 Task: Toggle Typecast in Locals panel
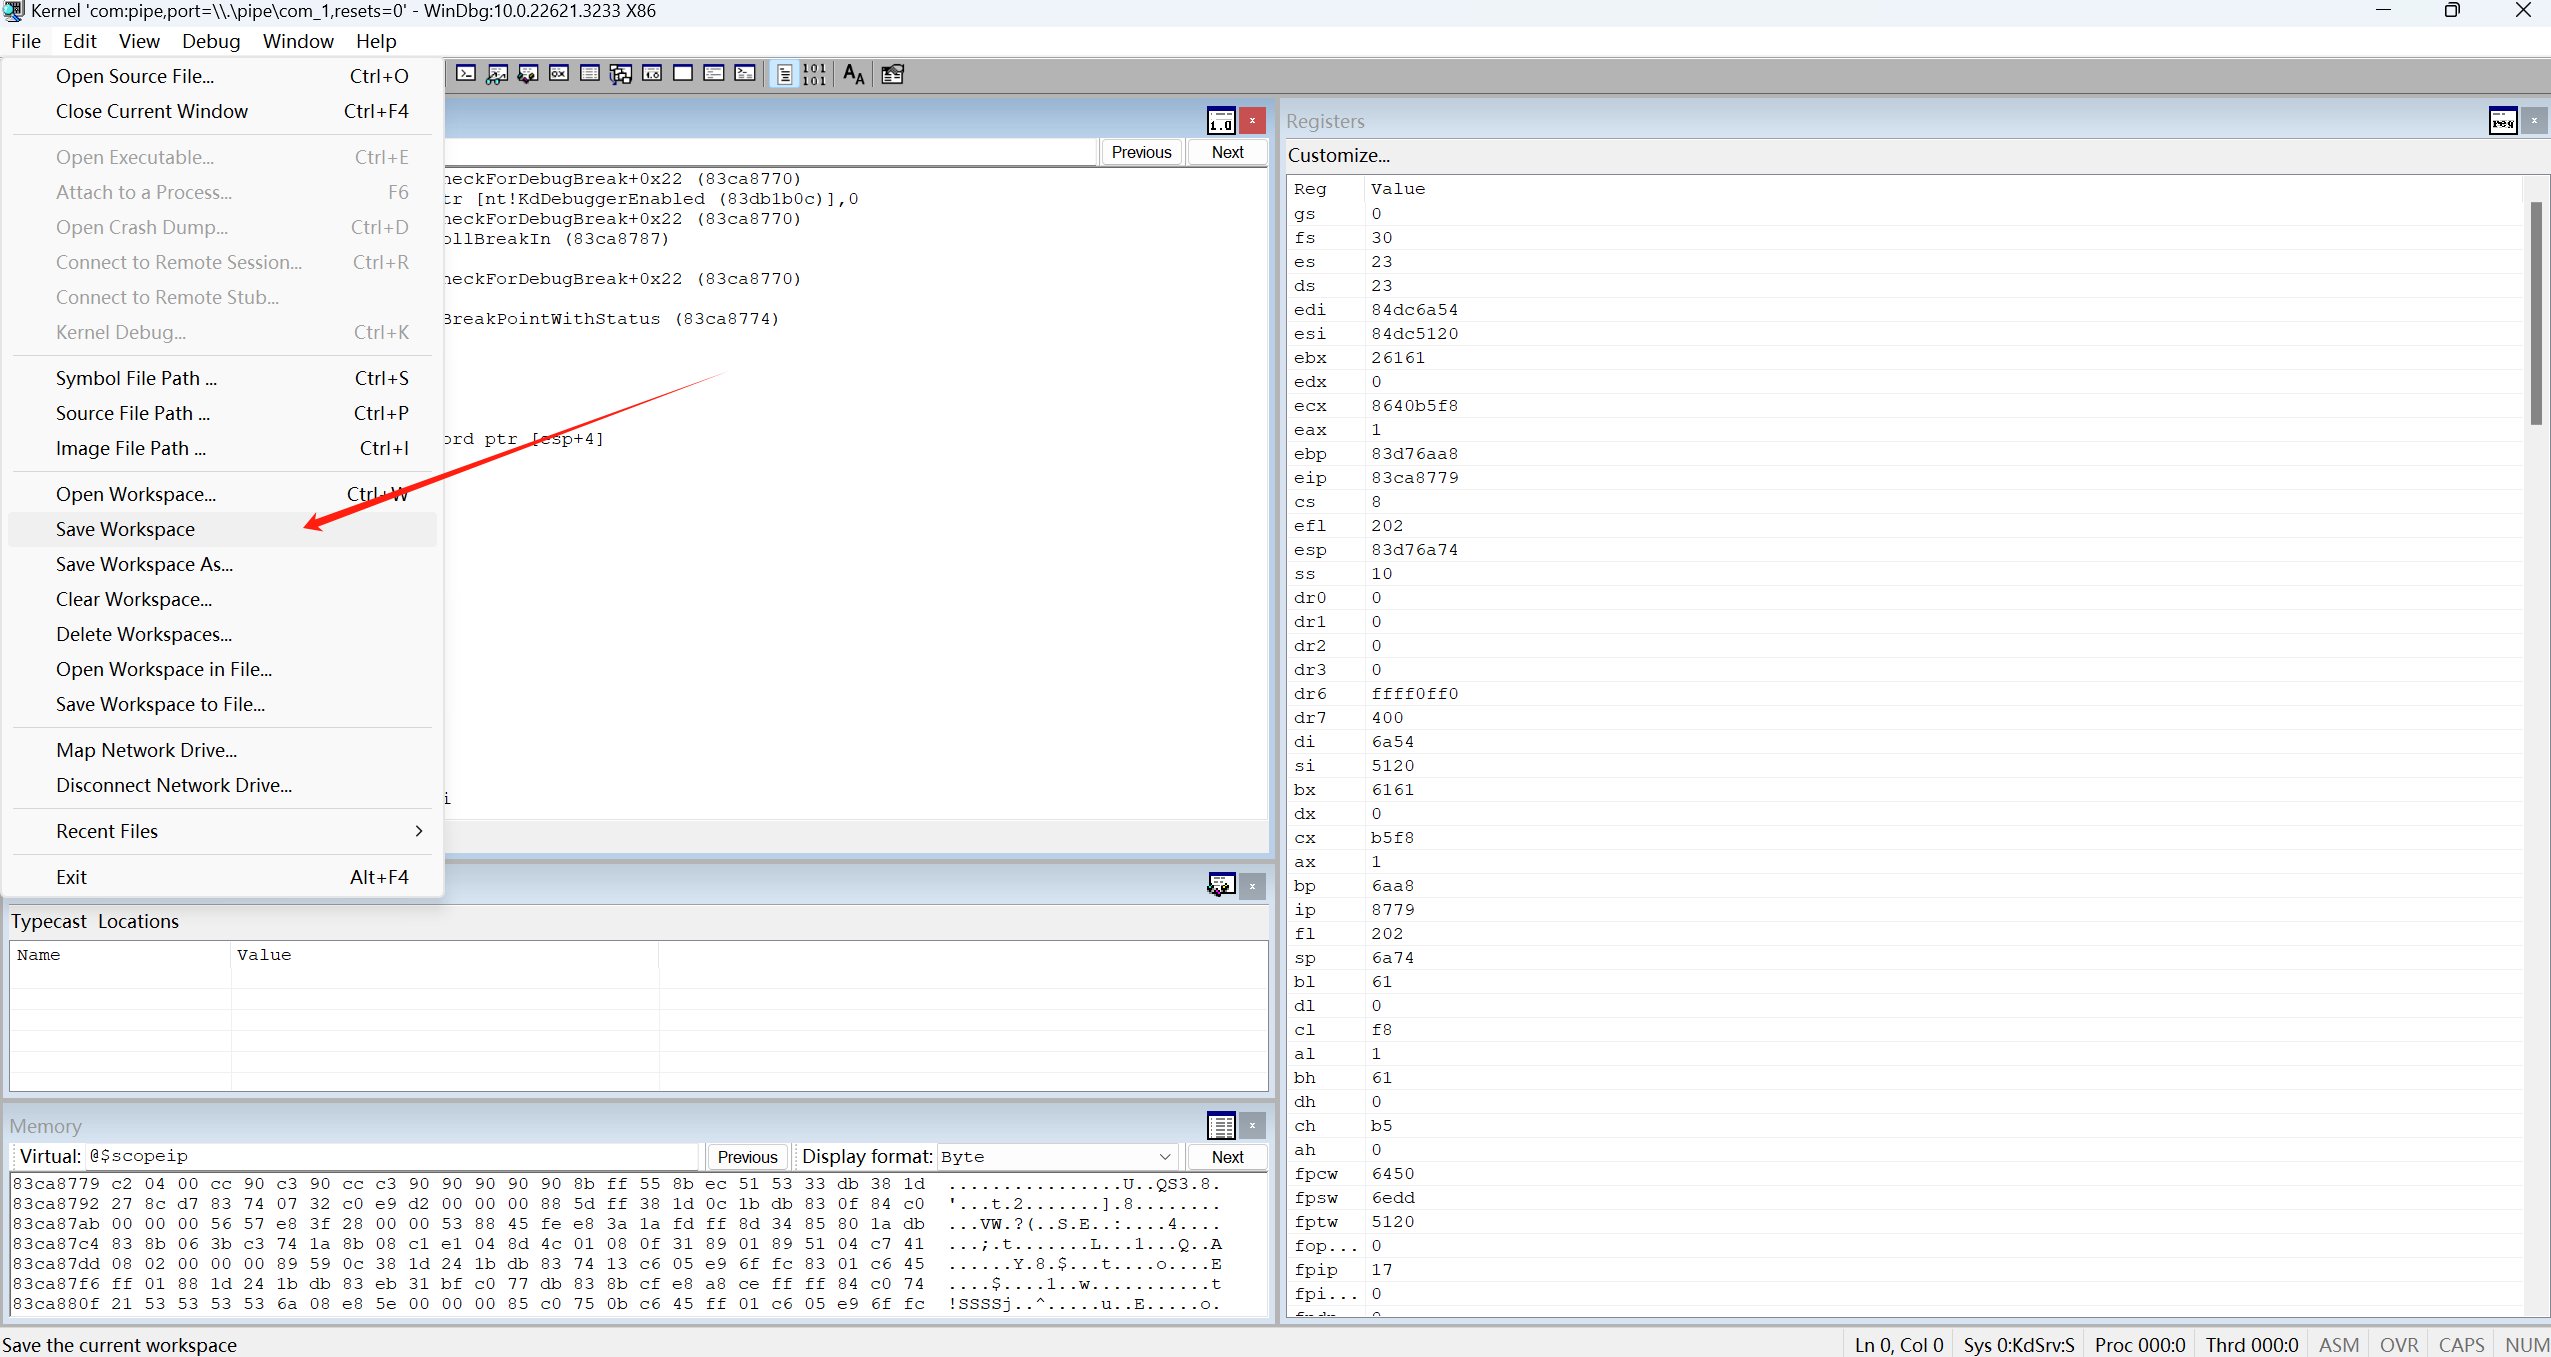coord(49,921)
